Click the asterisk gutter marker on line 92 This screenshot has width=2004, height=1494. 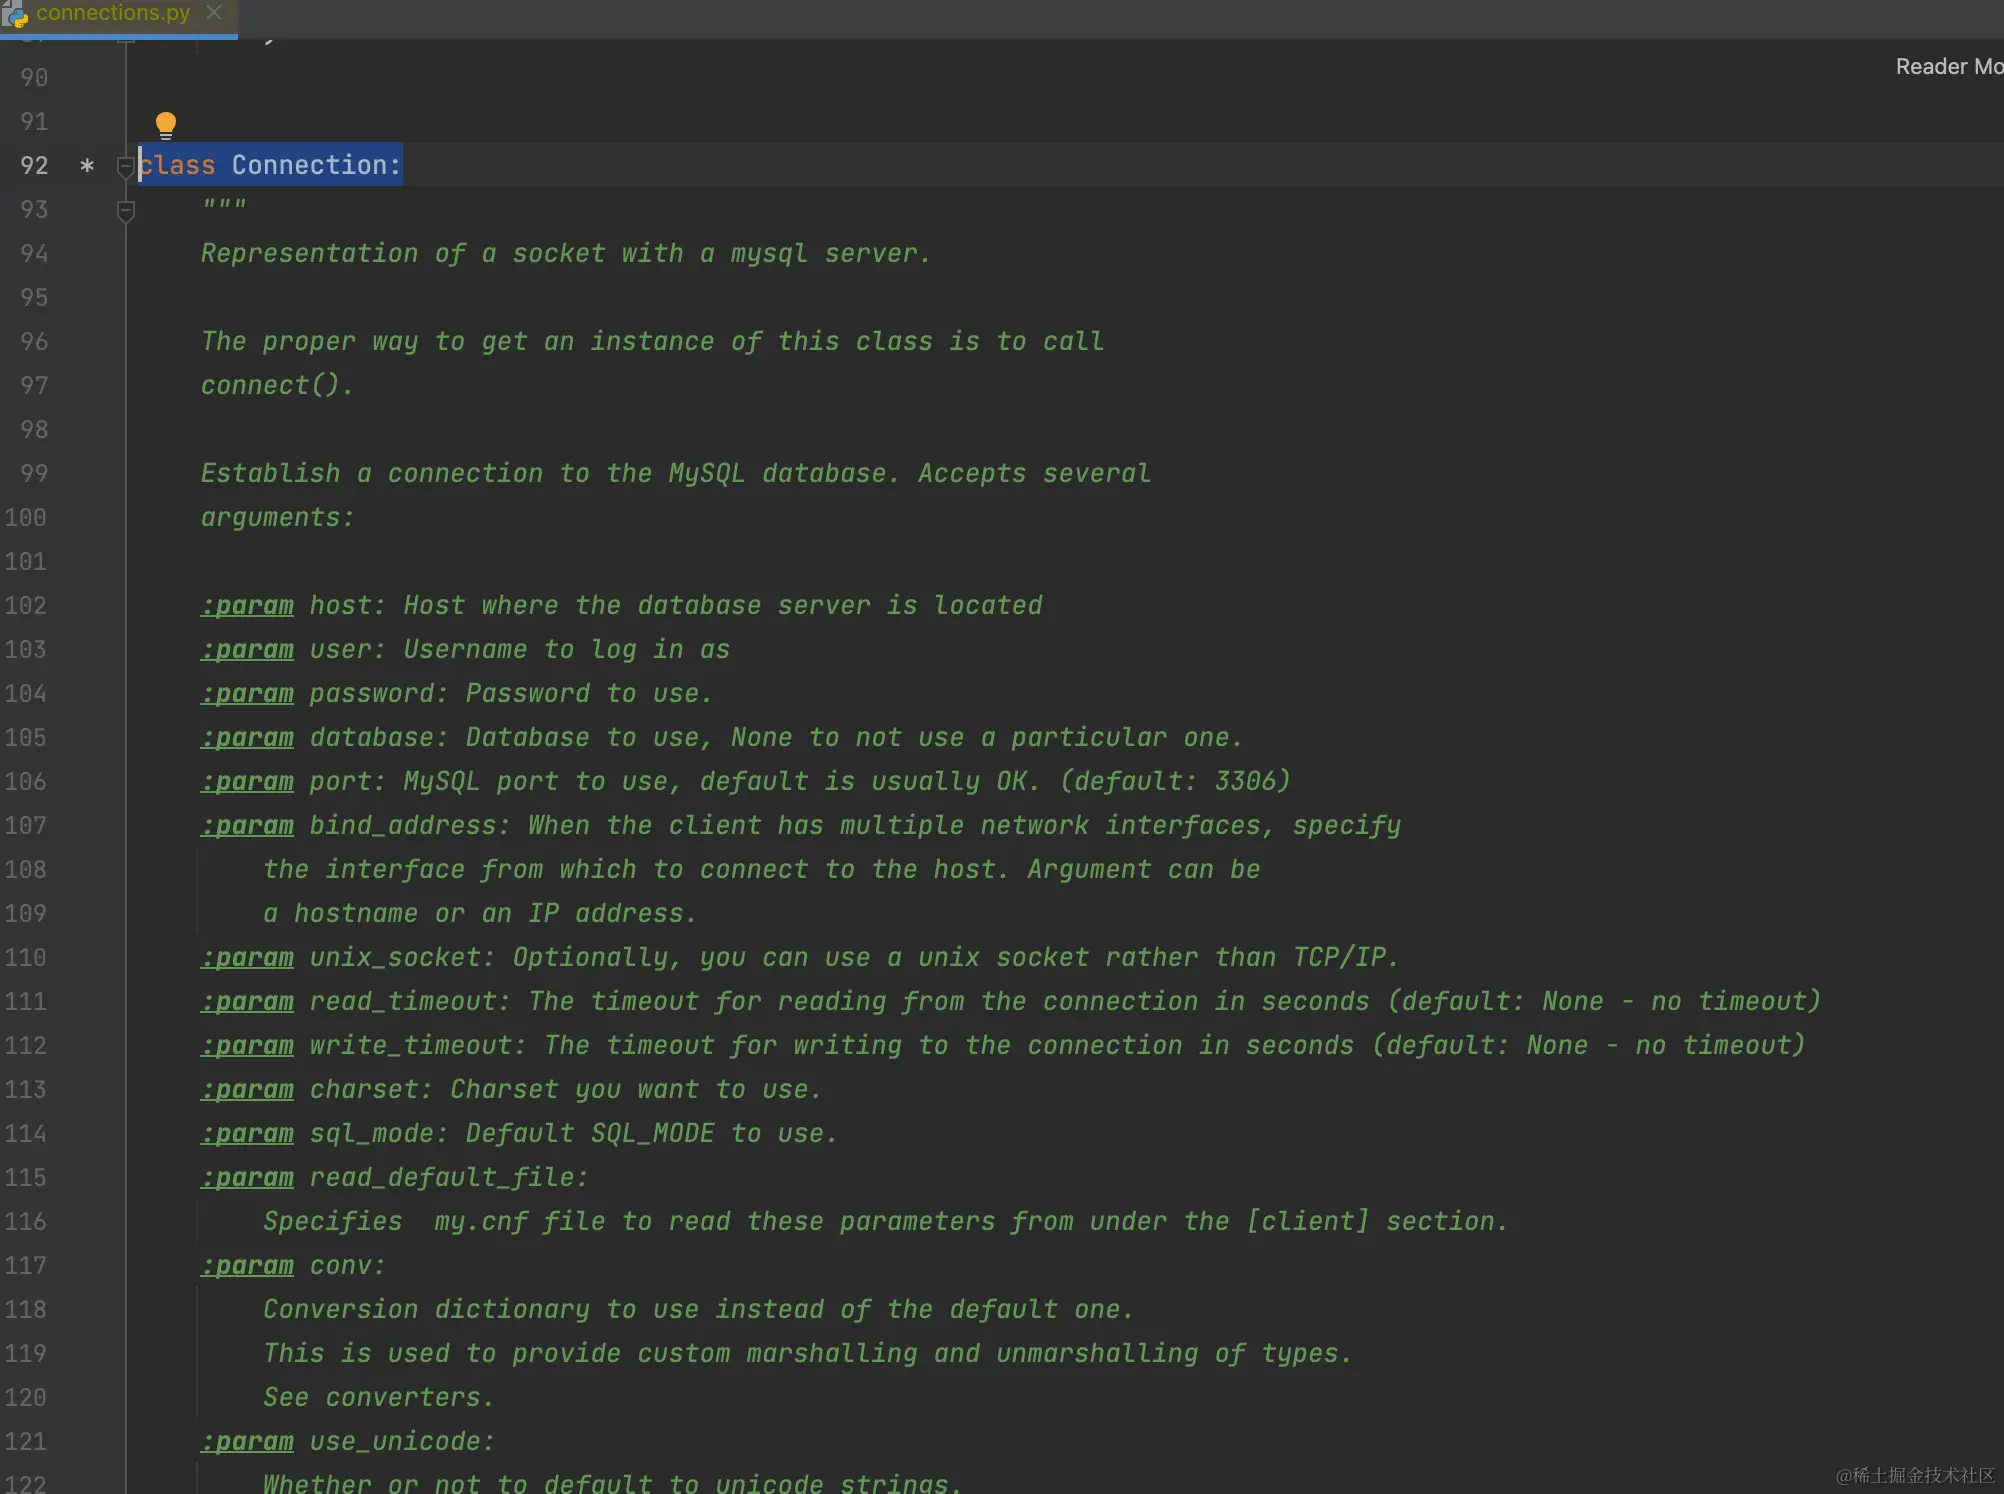click(x=87, y=166)
